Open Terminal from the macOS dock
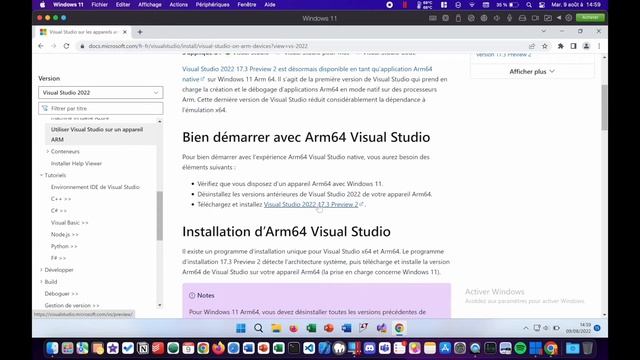The width and height of the screenshot is (640, 360). pos(294,348)
